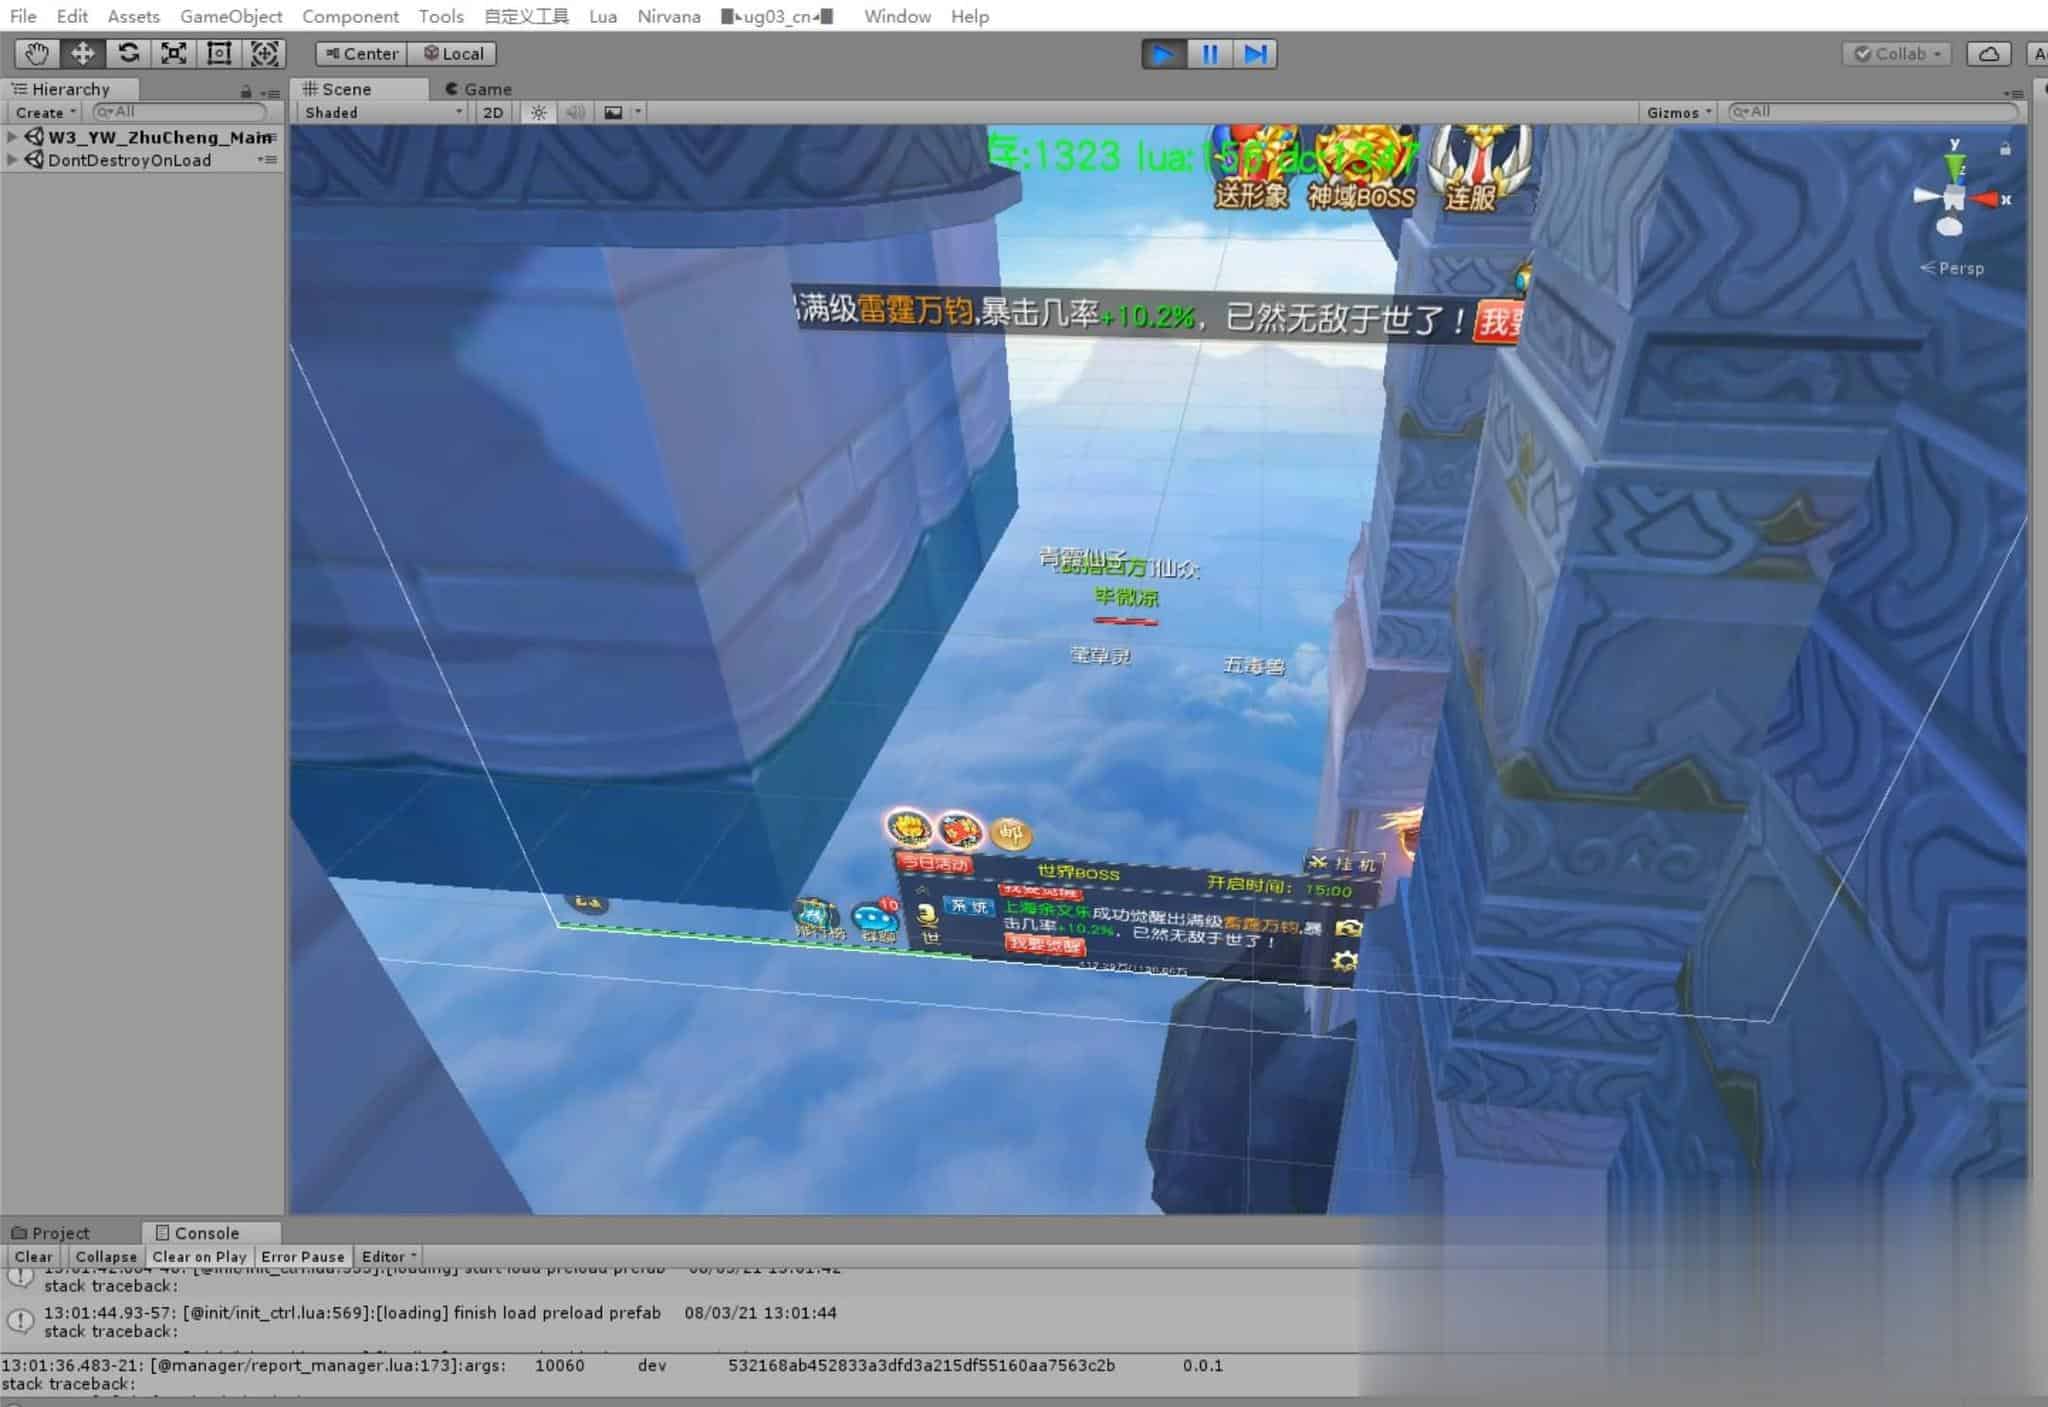Open the Window menu
The image size is (2048, 1407).
pyautogui.click(x=897, y=16)
